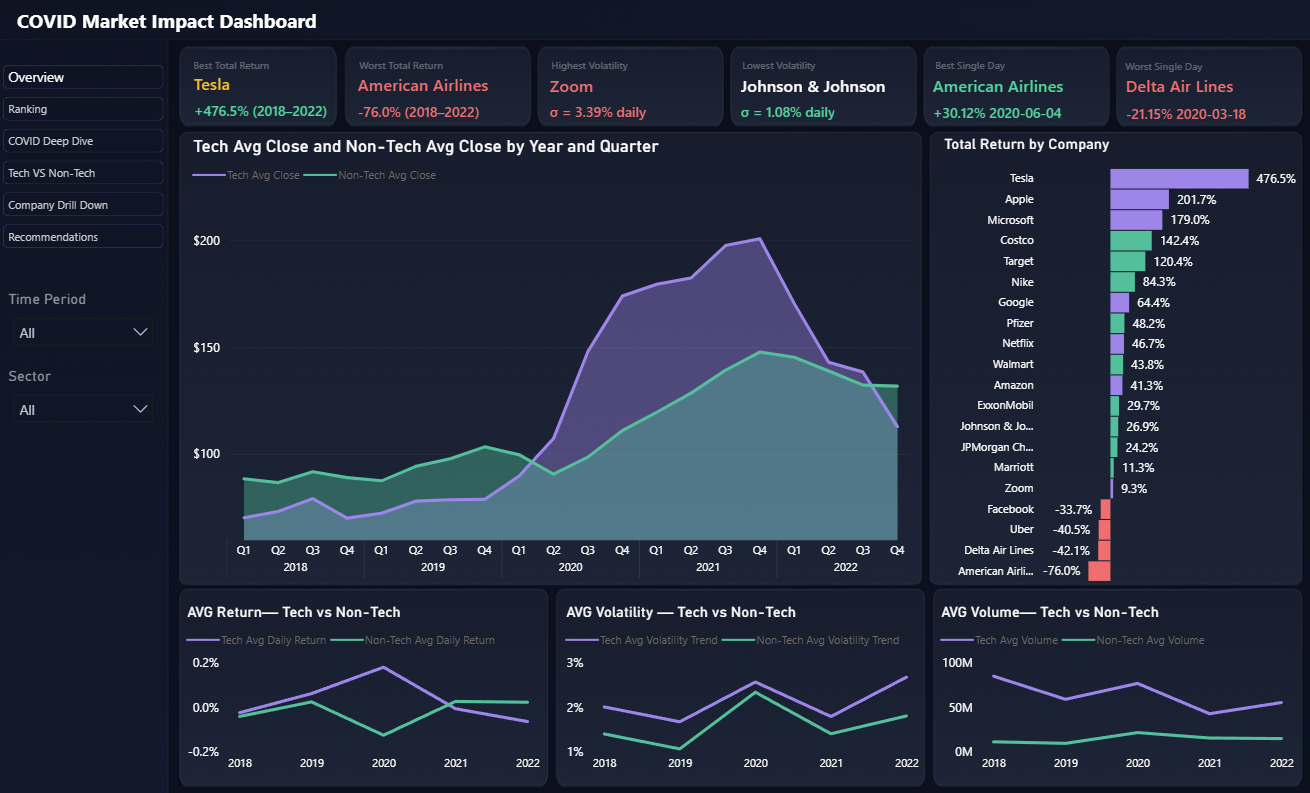Select the Nike return bar
This screenshot has width=1310, height=793.
(x=1122, y=282)
